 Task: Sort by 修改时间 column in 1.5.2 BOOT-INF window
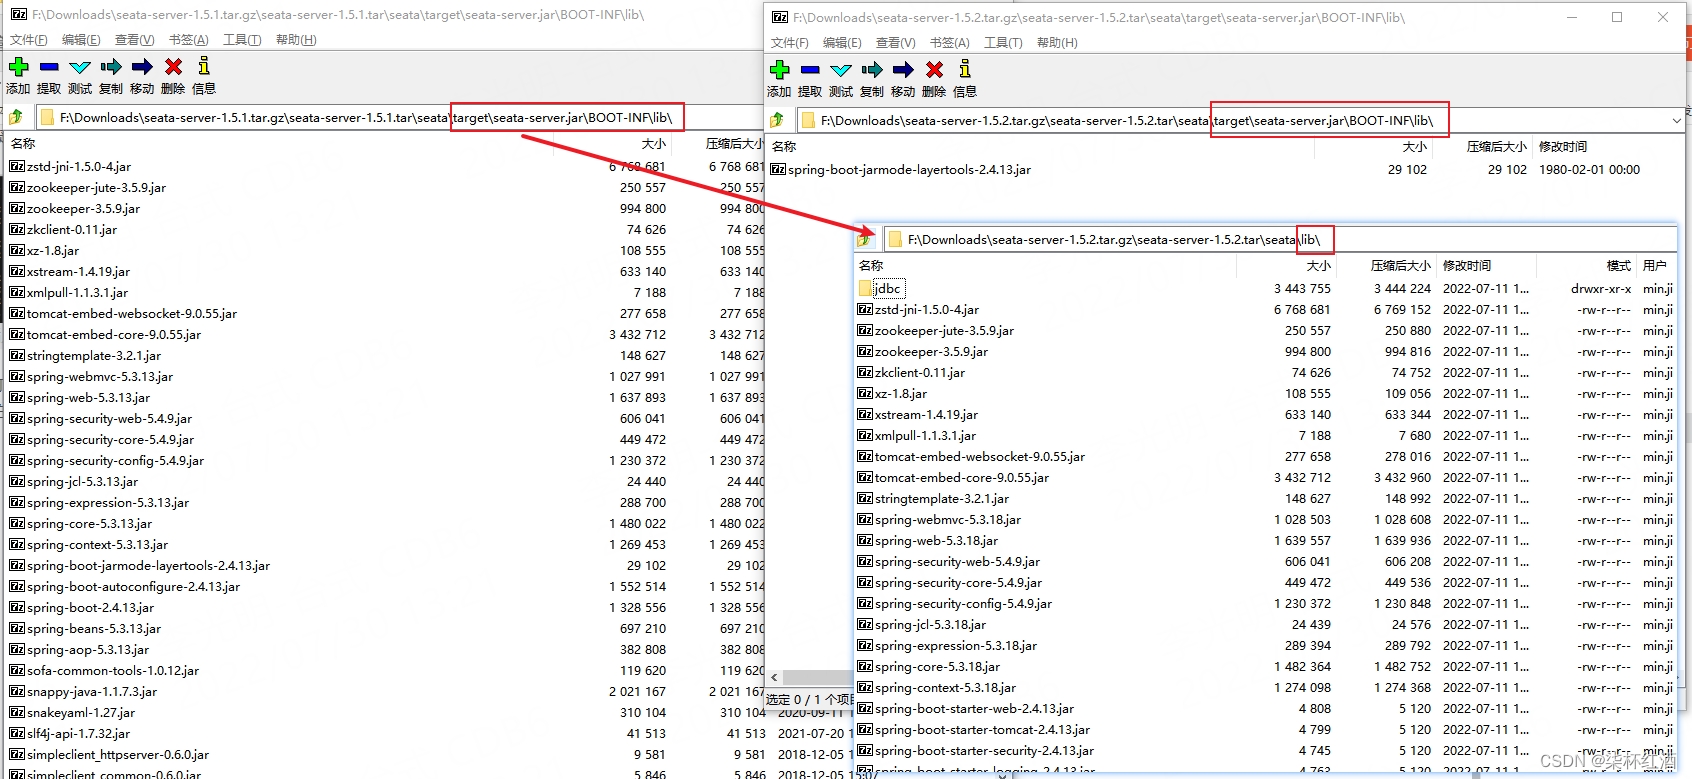(1563, 147)
